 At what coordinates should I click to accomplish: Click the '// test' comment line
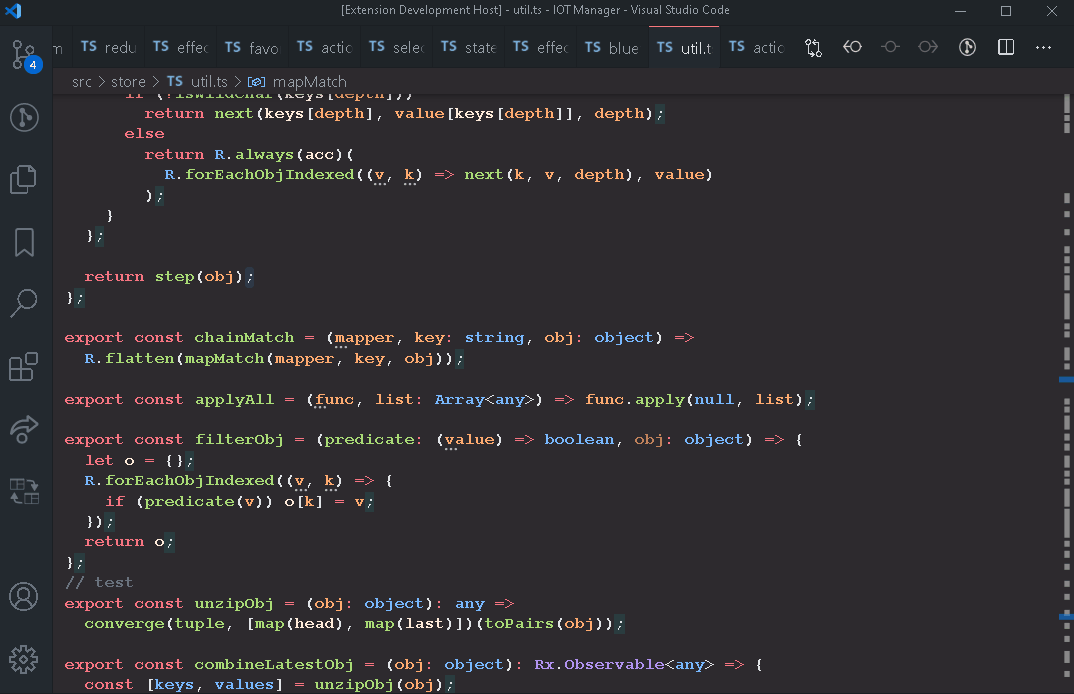pos(99,582)
